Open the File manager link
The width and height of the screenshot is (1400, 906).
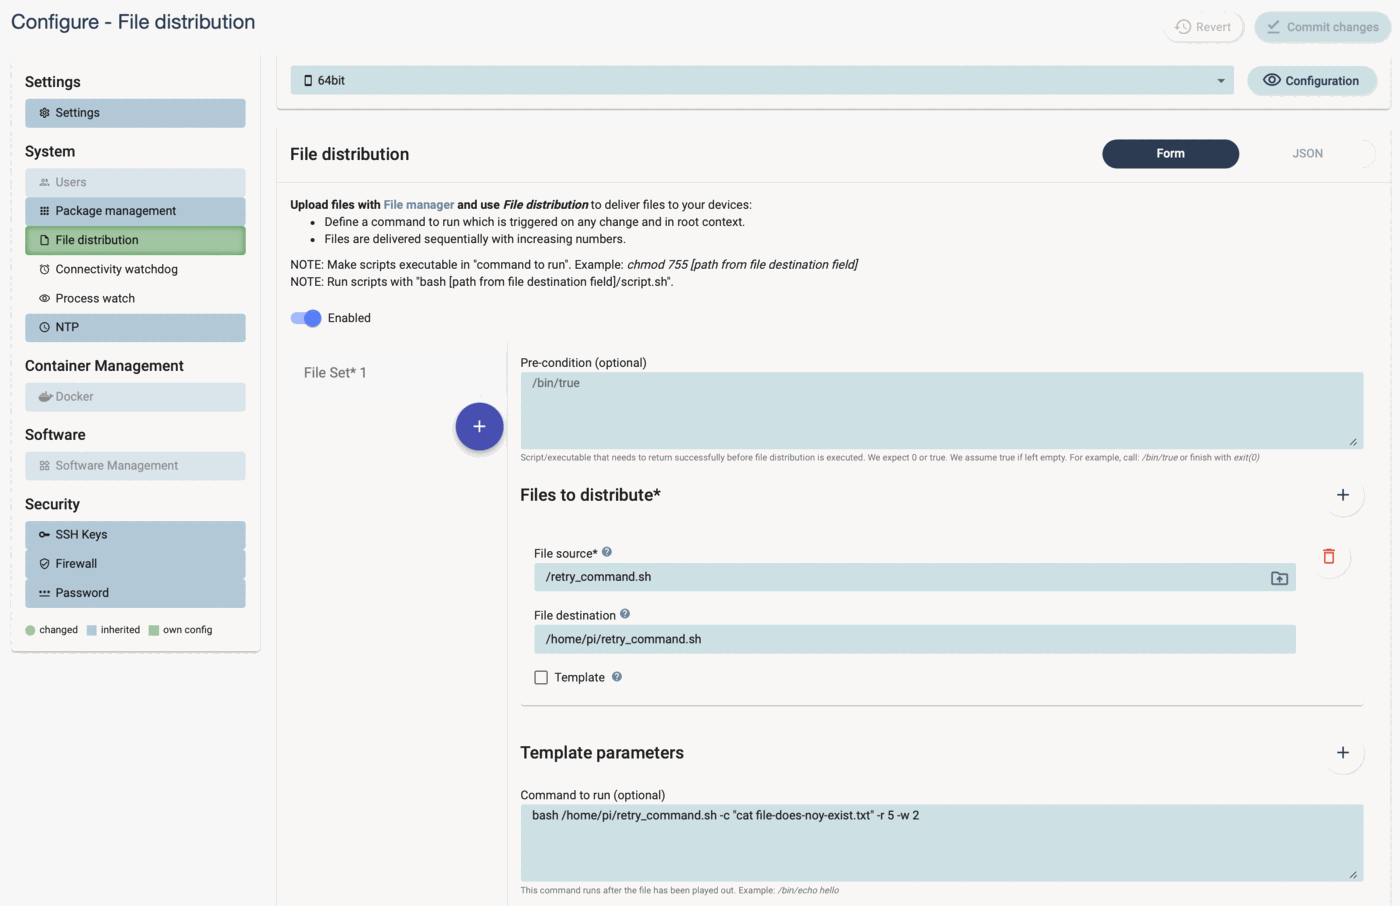point(418,204)
